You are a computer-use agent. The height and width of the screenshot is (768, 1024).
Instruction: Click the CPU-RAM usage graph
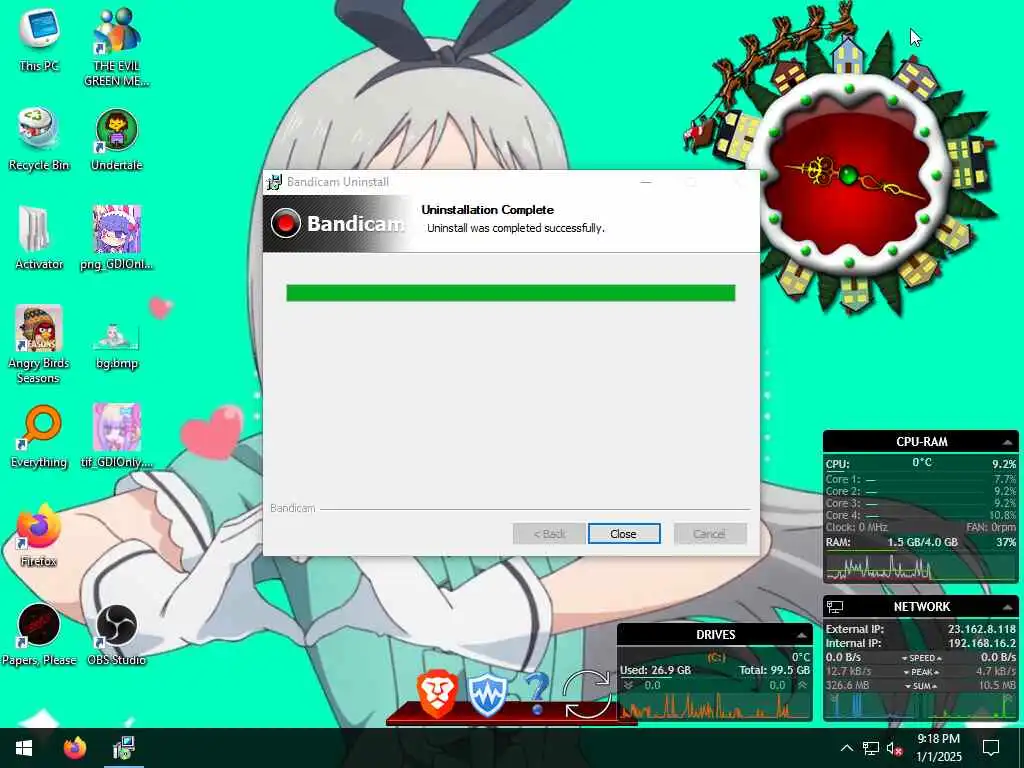point(921,566)
